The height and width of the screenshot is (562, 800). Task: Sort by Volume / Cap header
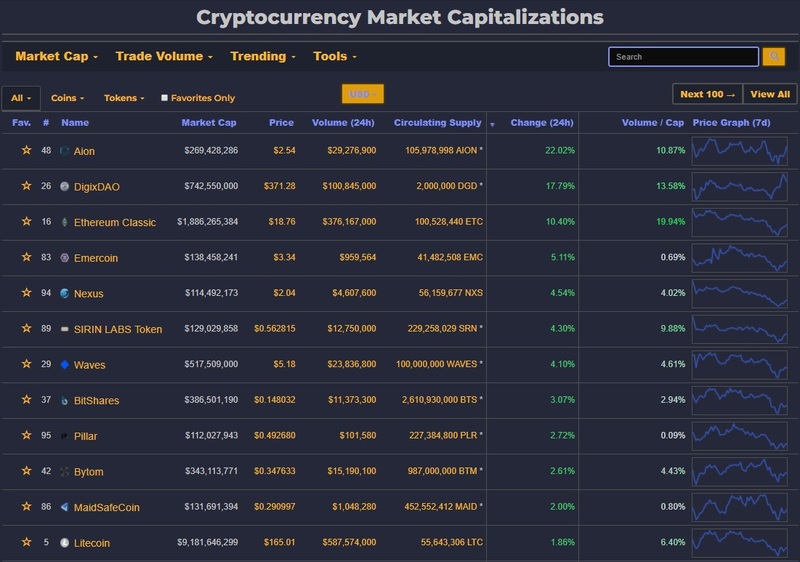653,122
